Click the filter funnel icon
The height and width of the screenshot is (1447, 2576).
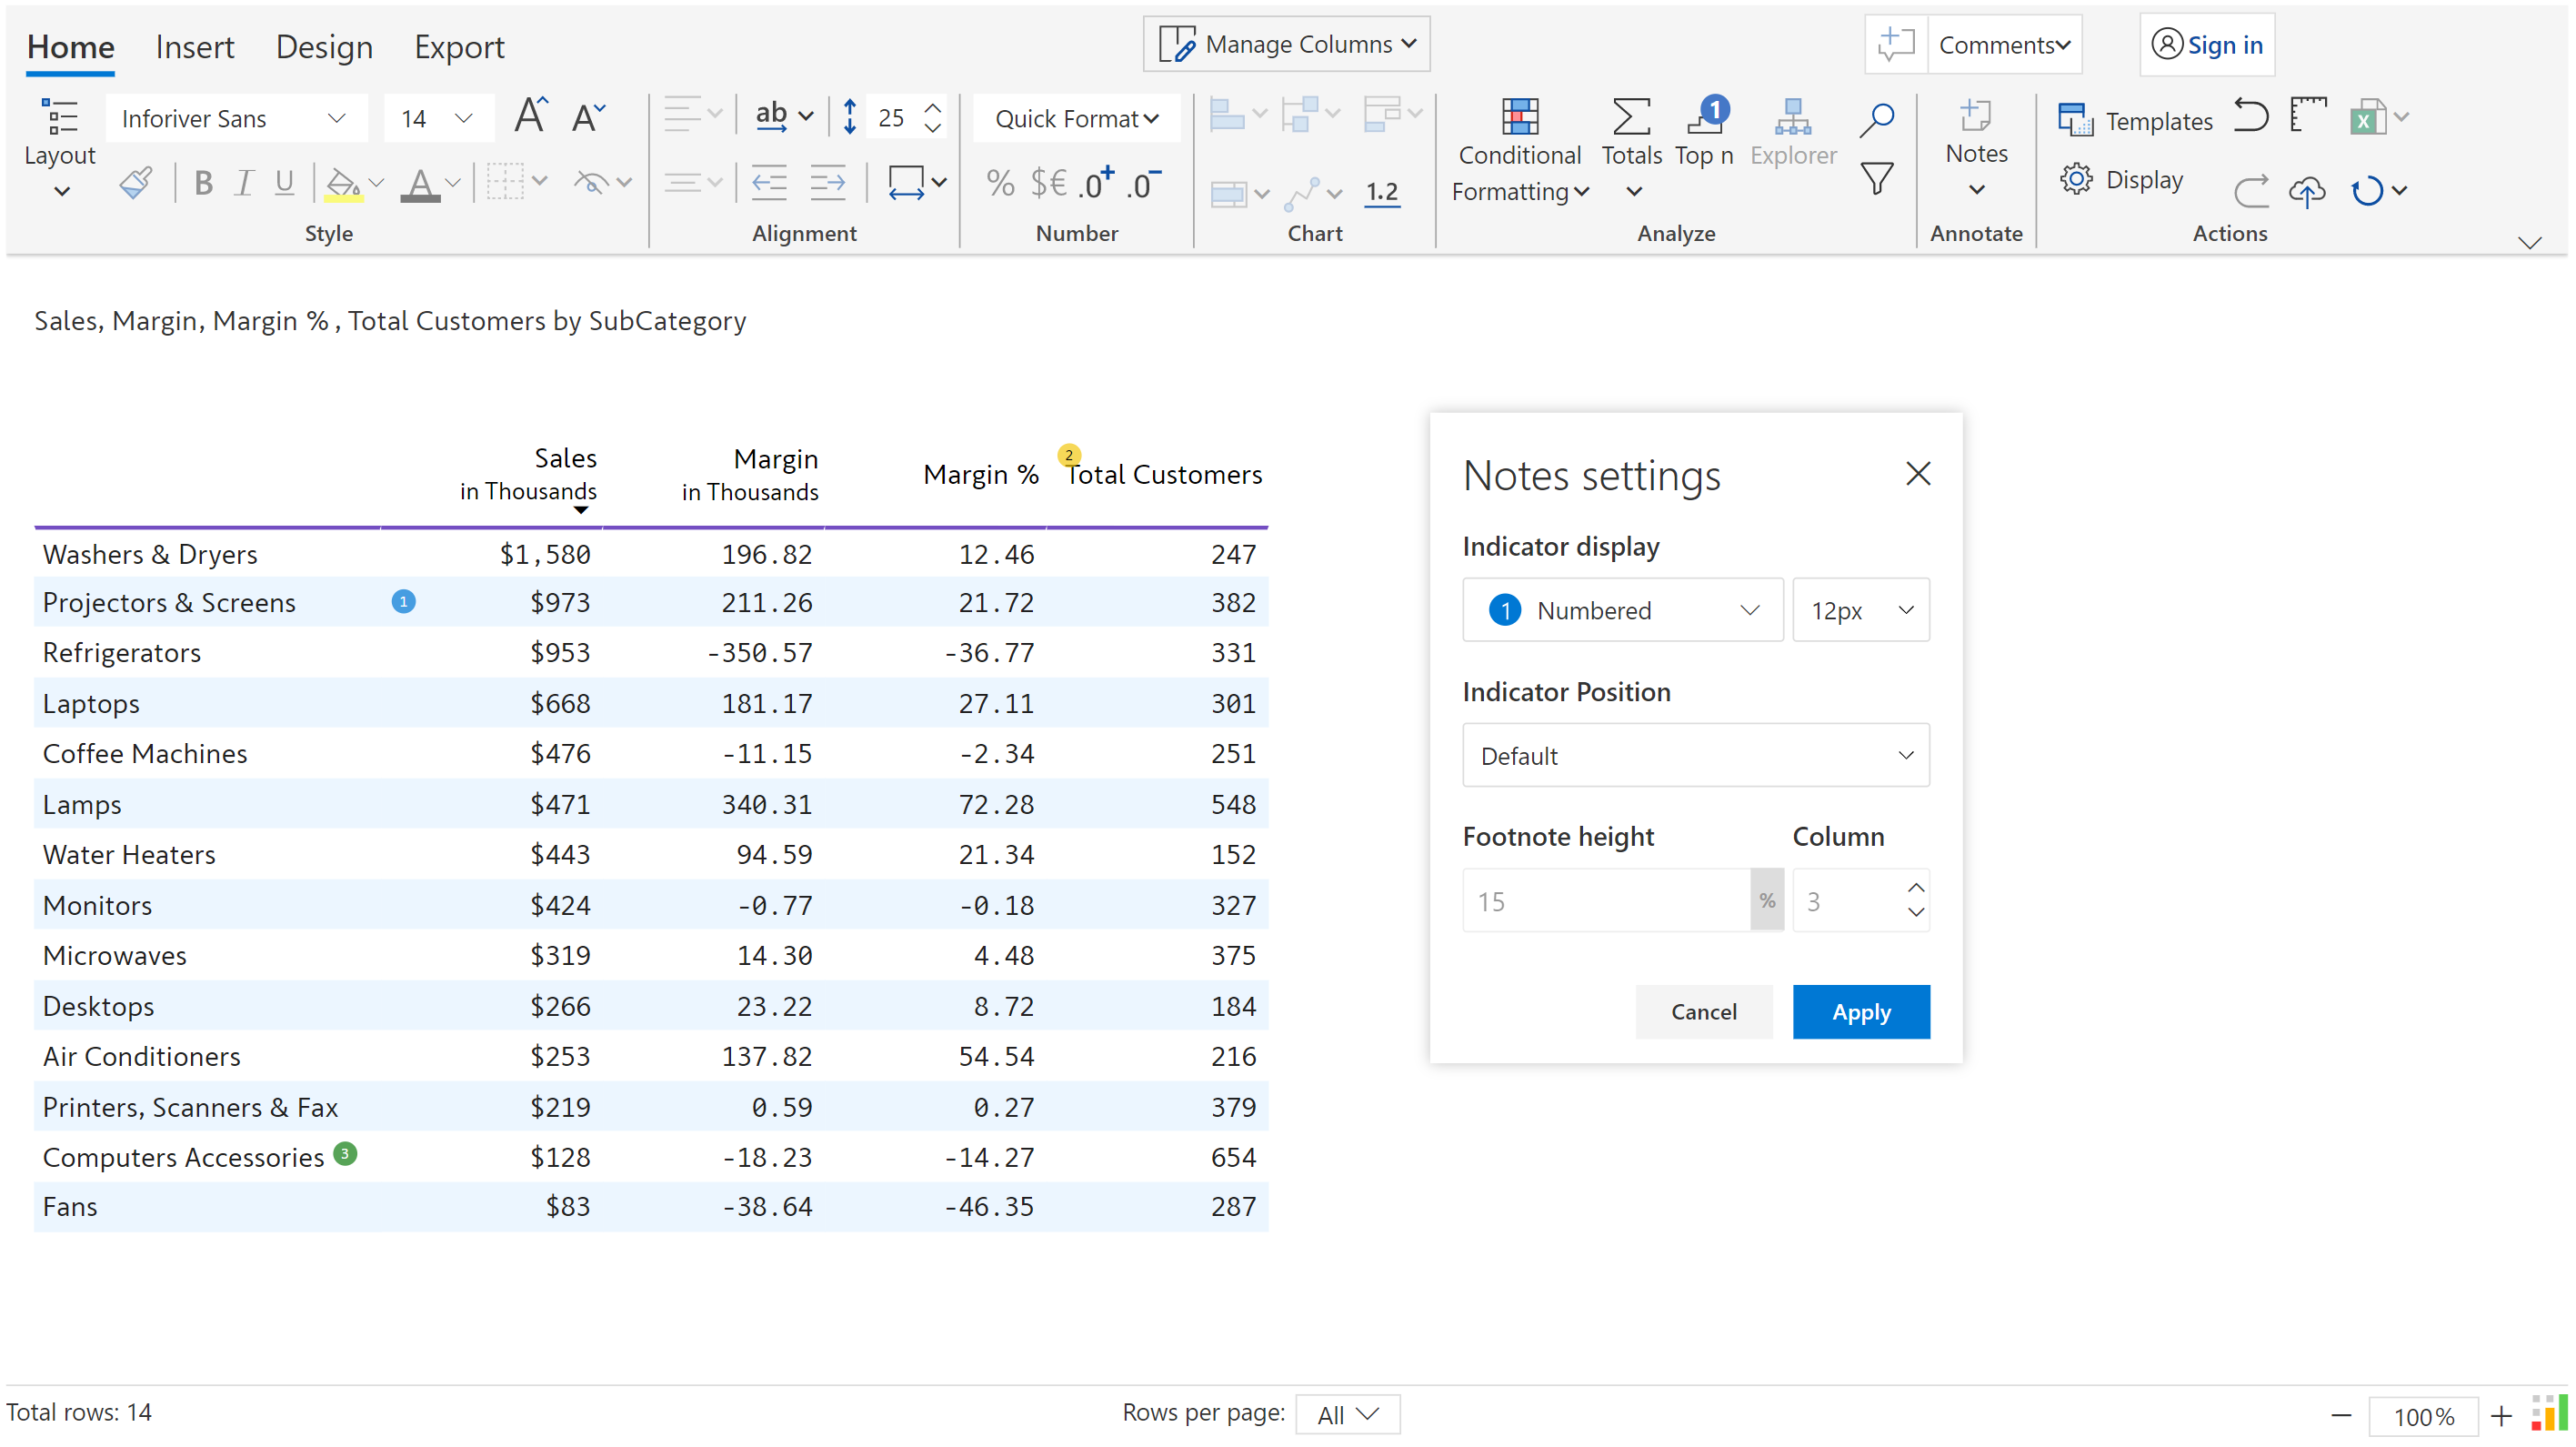click(1877, 180)
